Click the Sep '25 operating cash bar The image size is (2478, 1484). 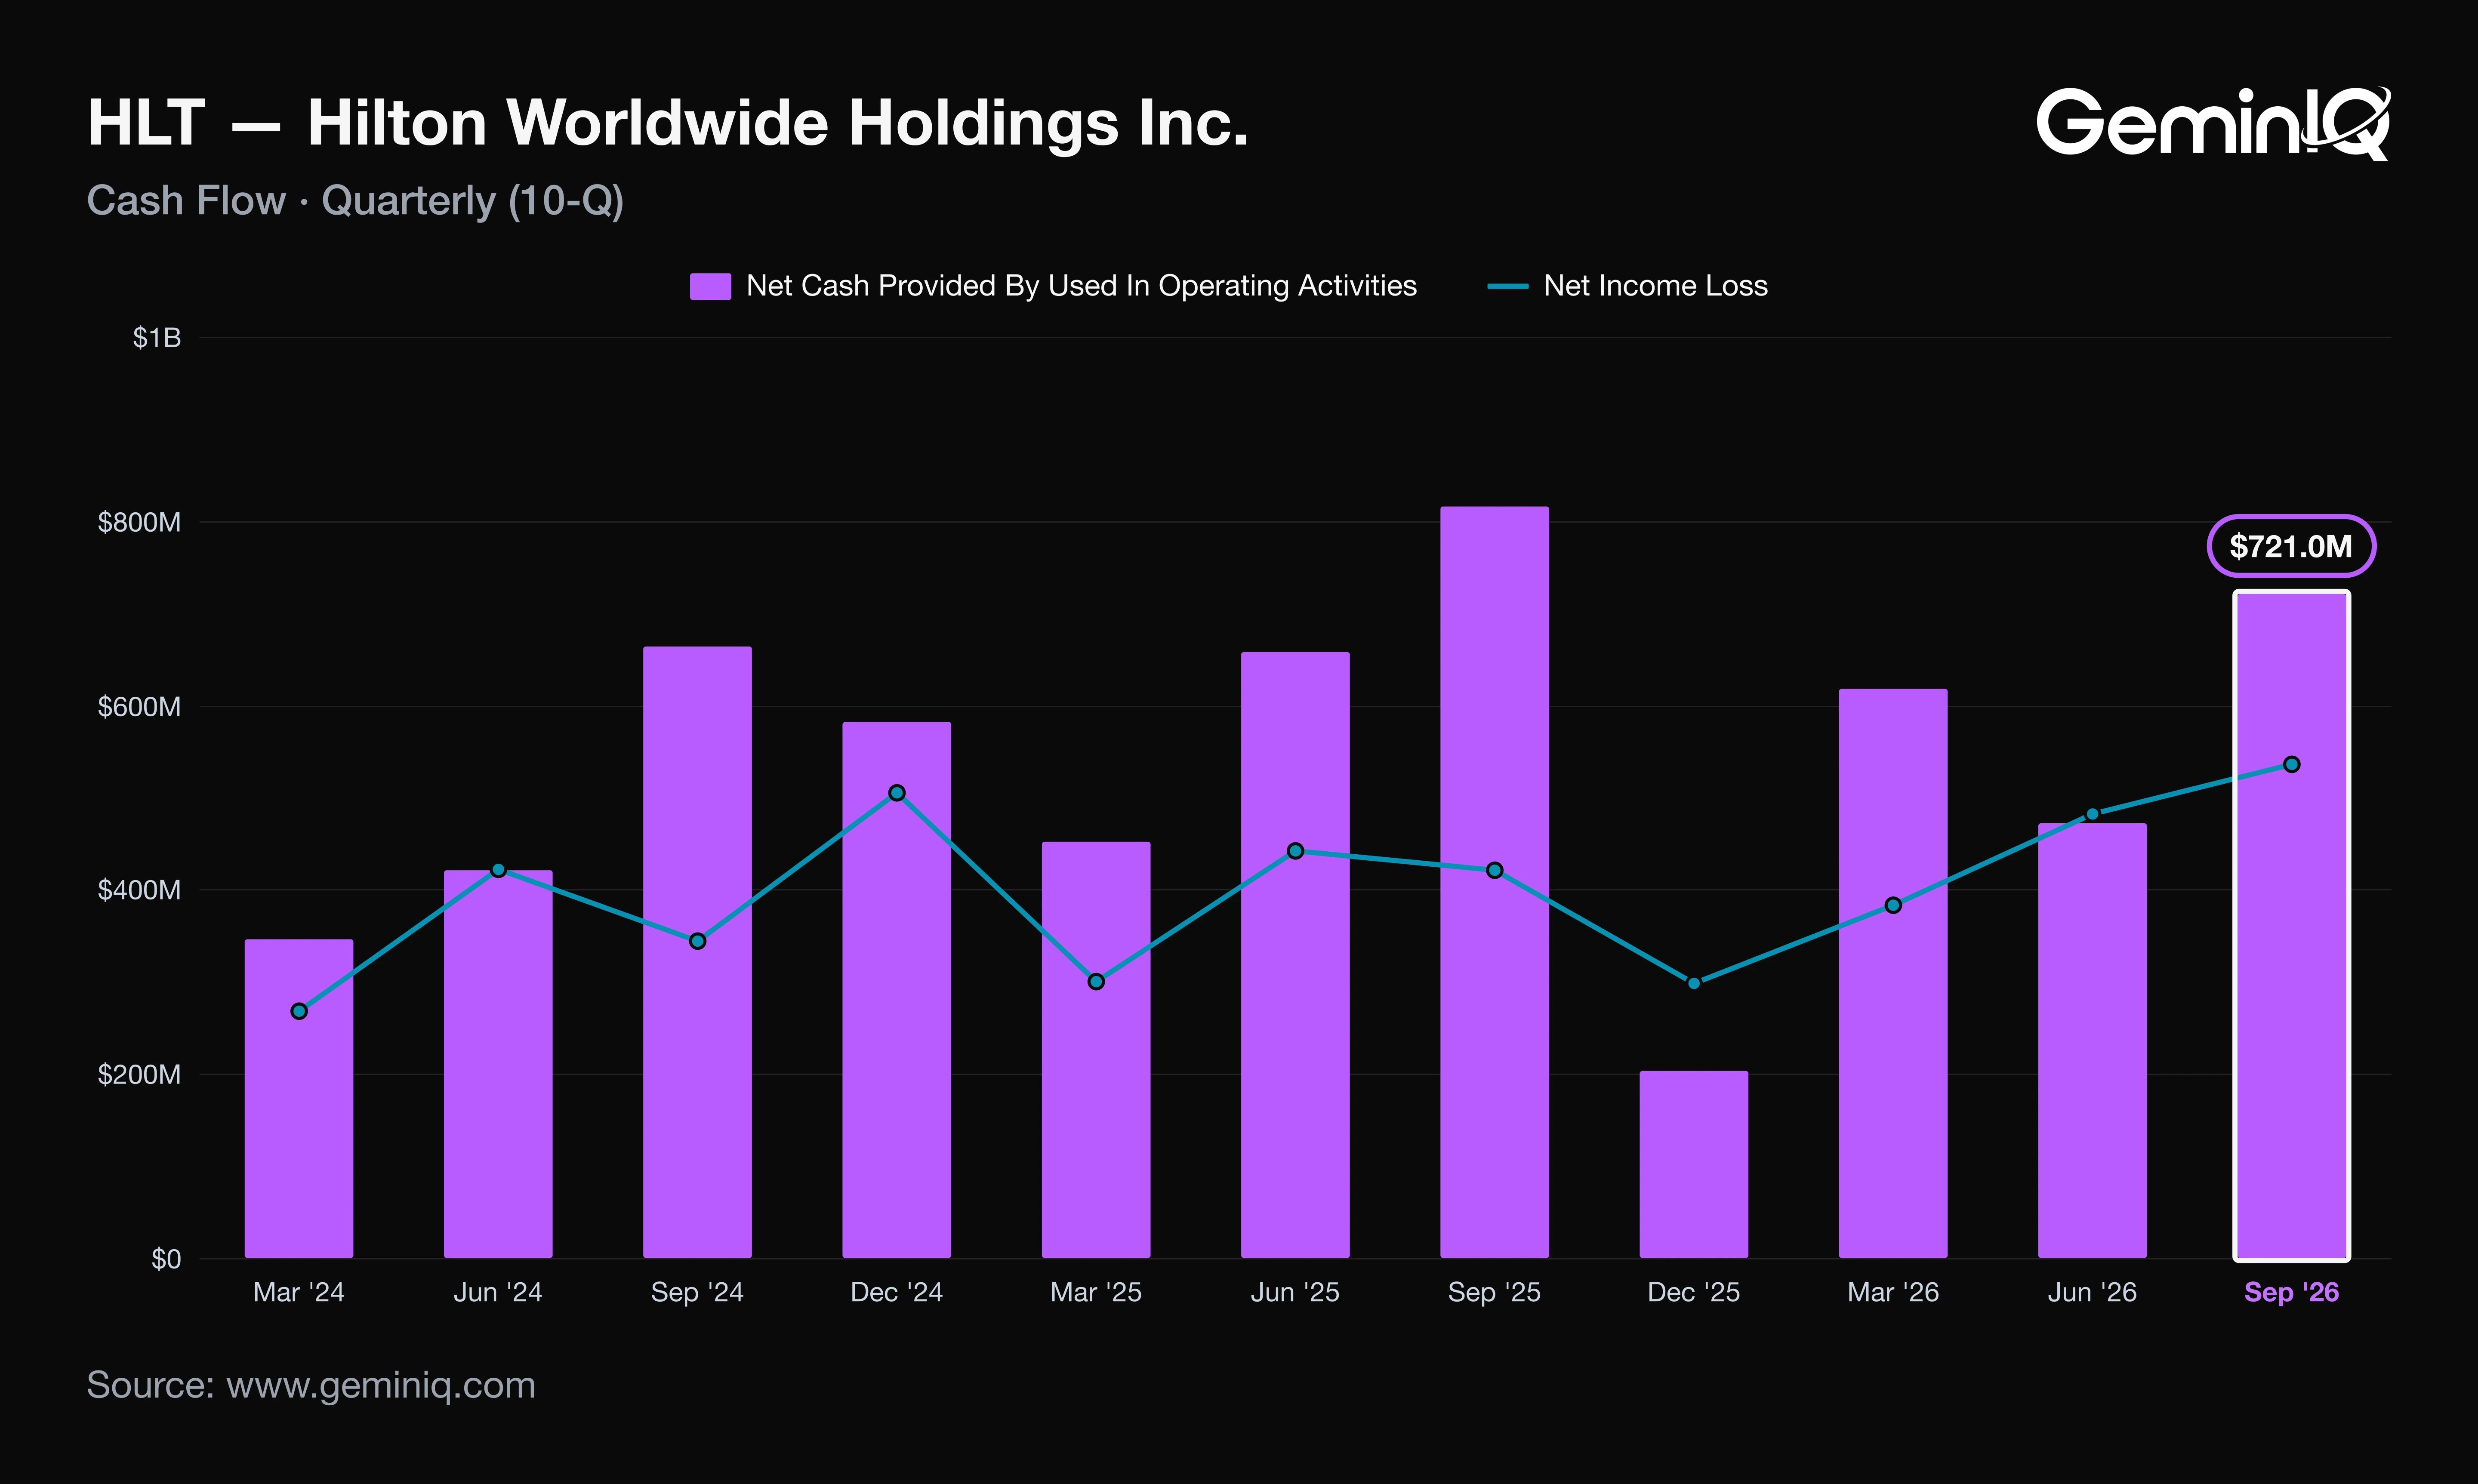[x=1494, y=882]
